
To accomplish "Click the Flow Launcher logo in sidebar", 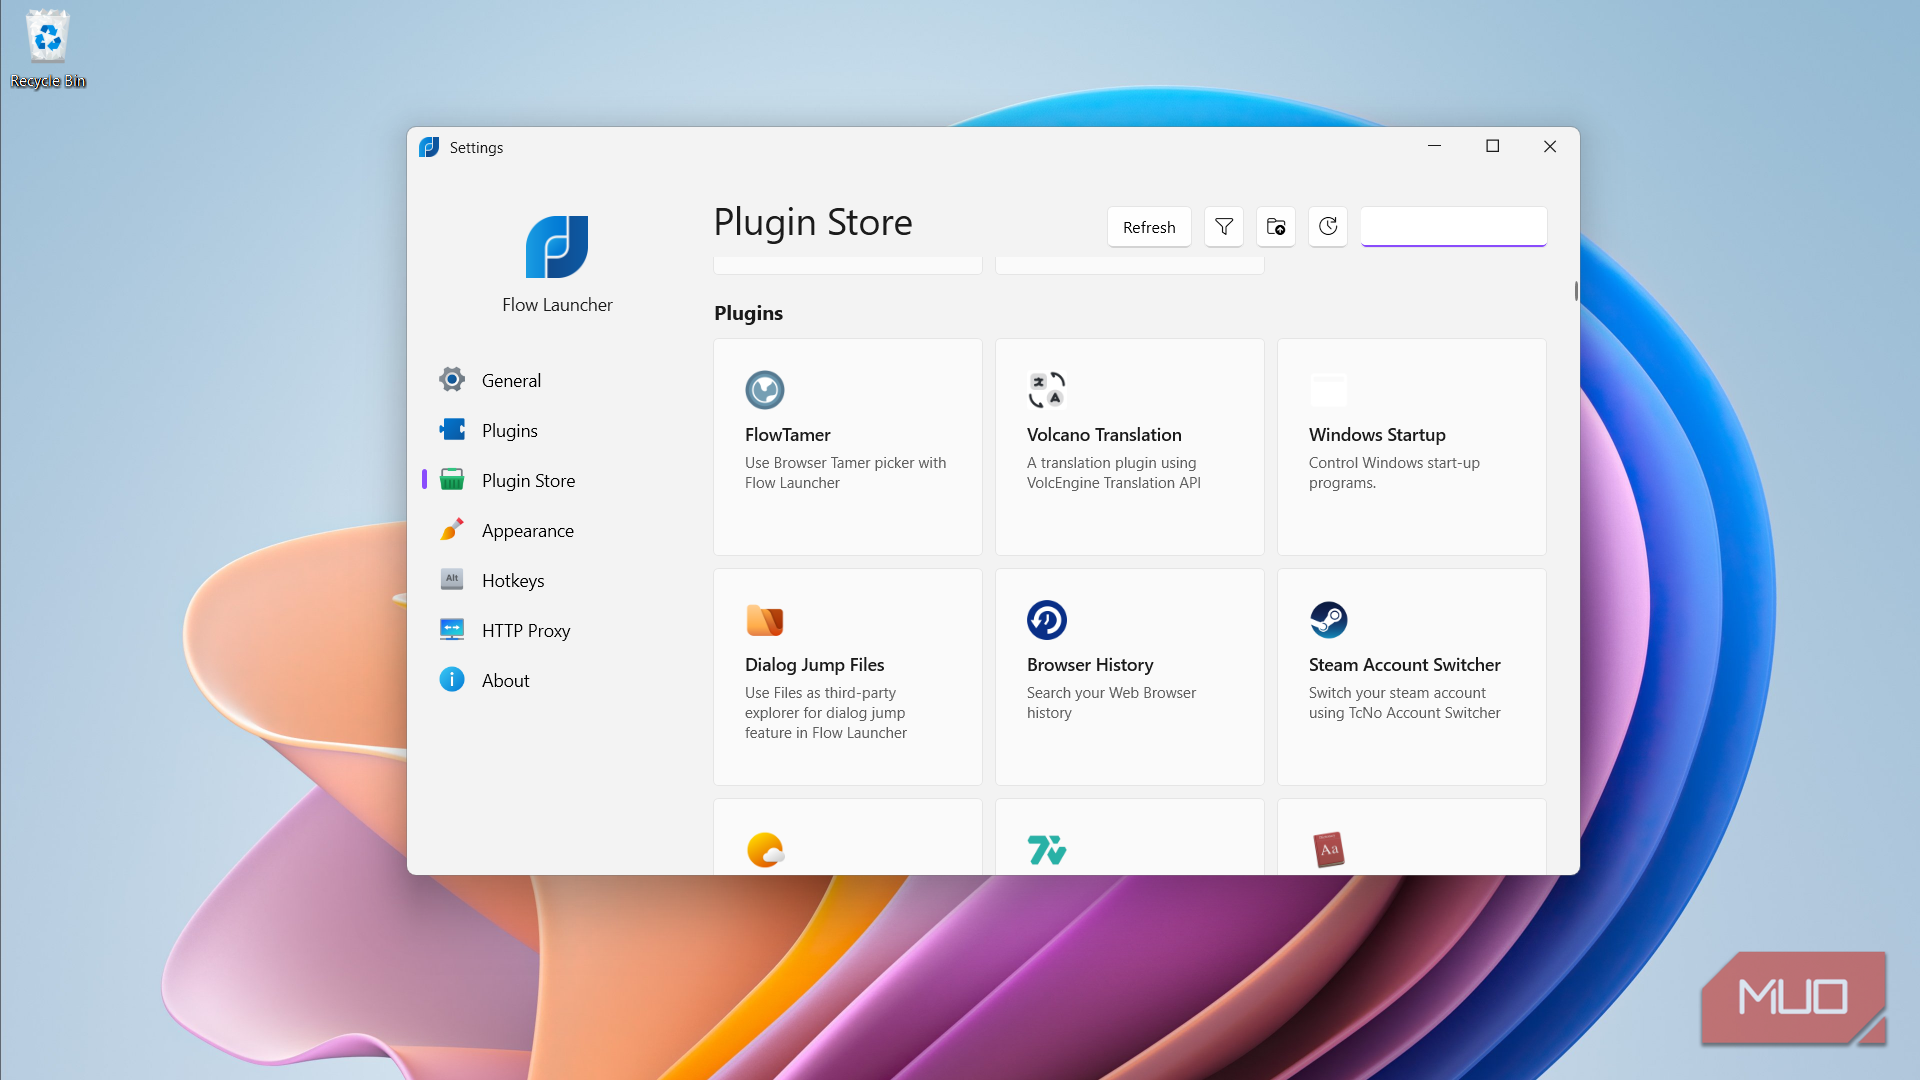I will tap(557, 247).
